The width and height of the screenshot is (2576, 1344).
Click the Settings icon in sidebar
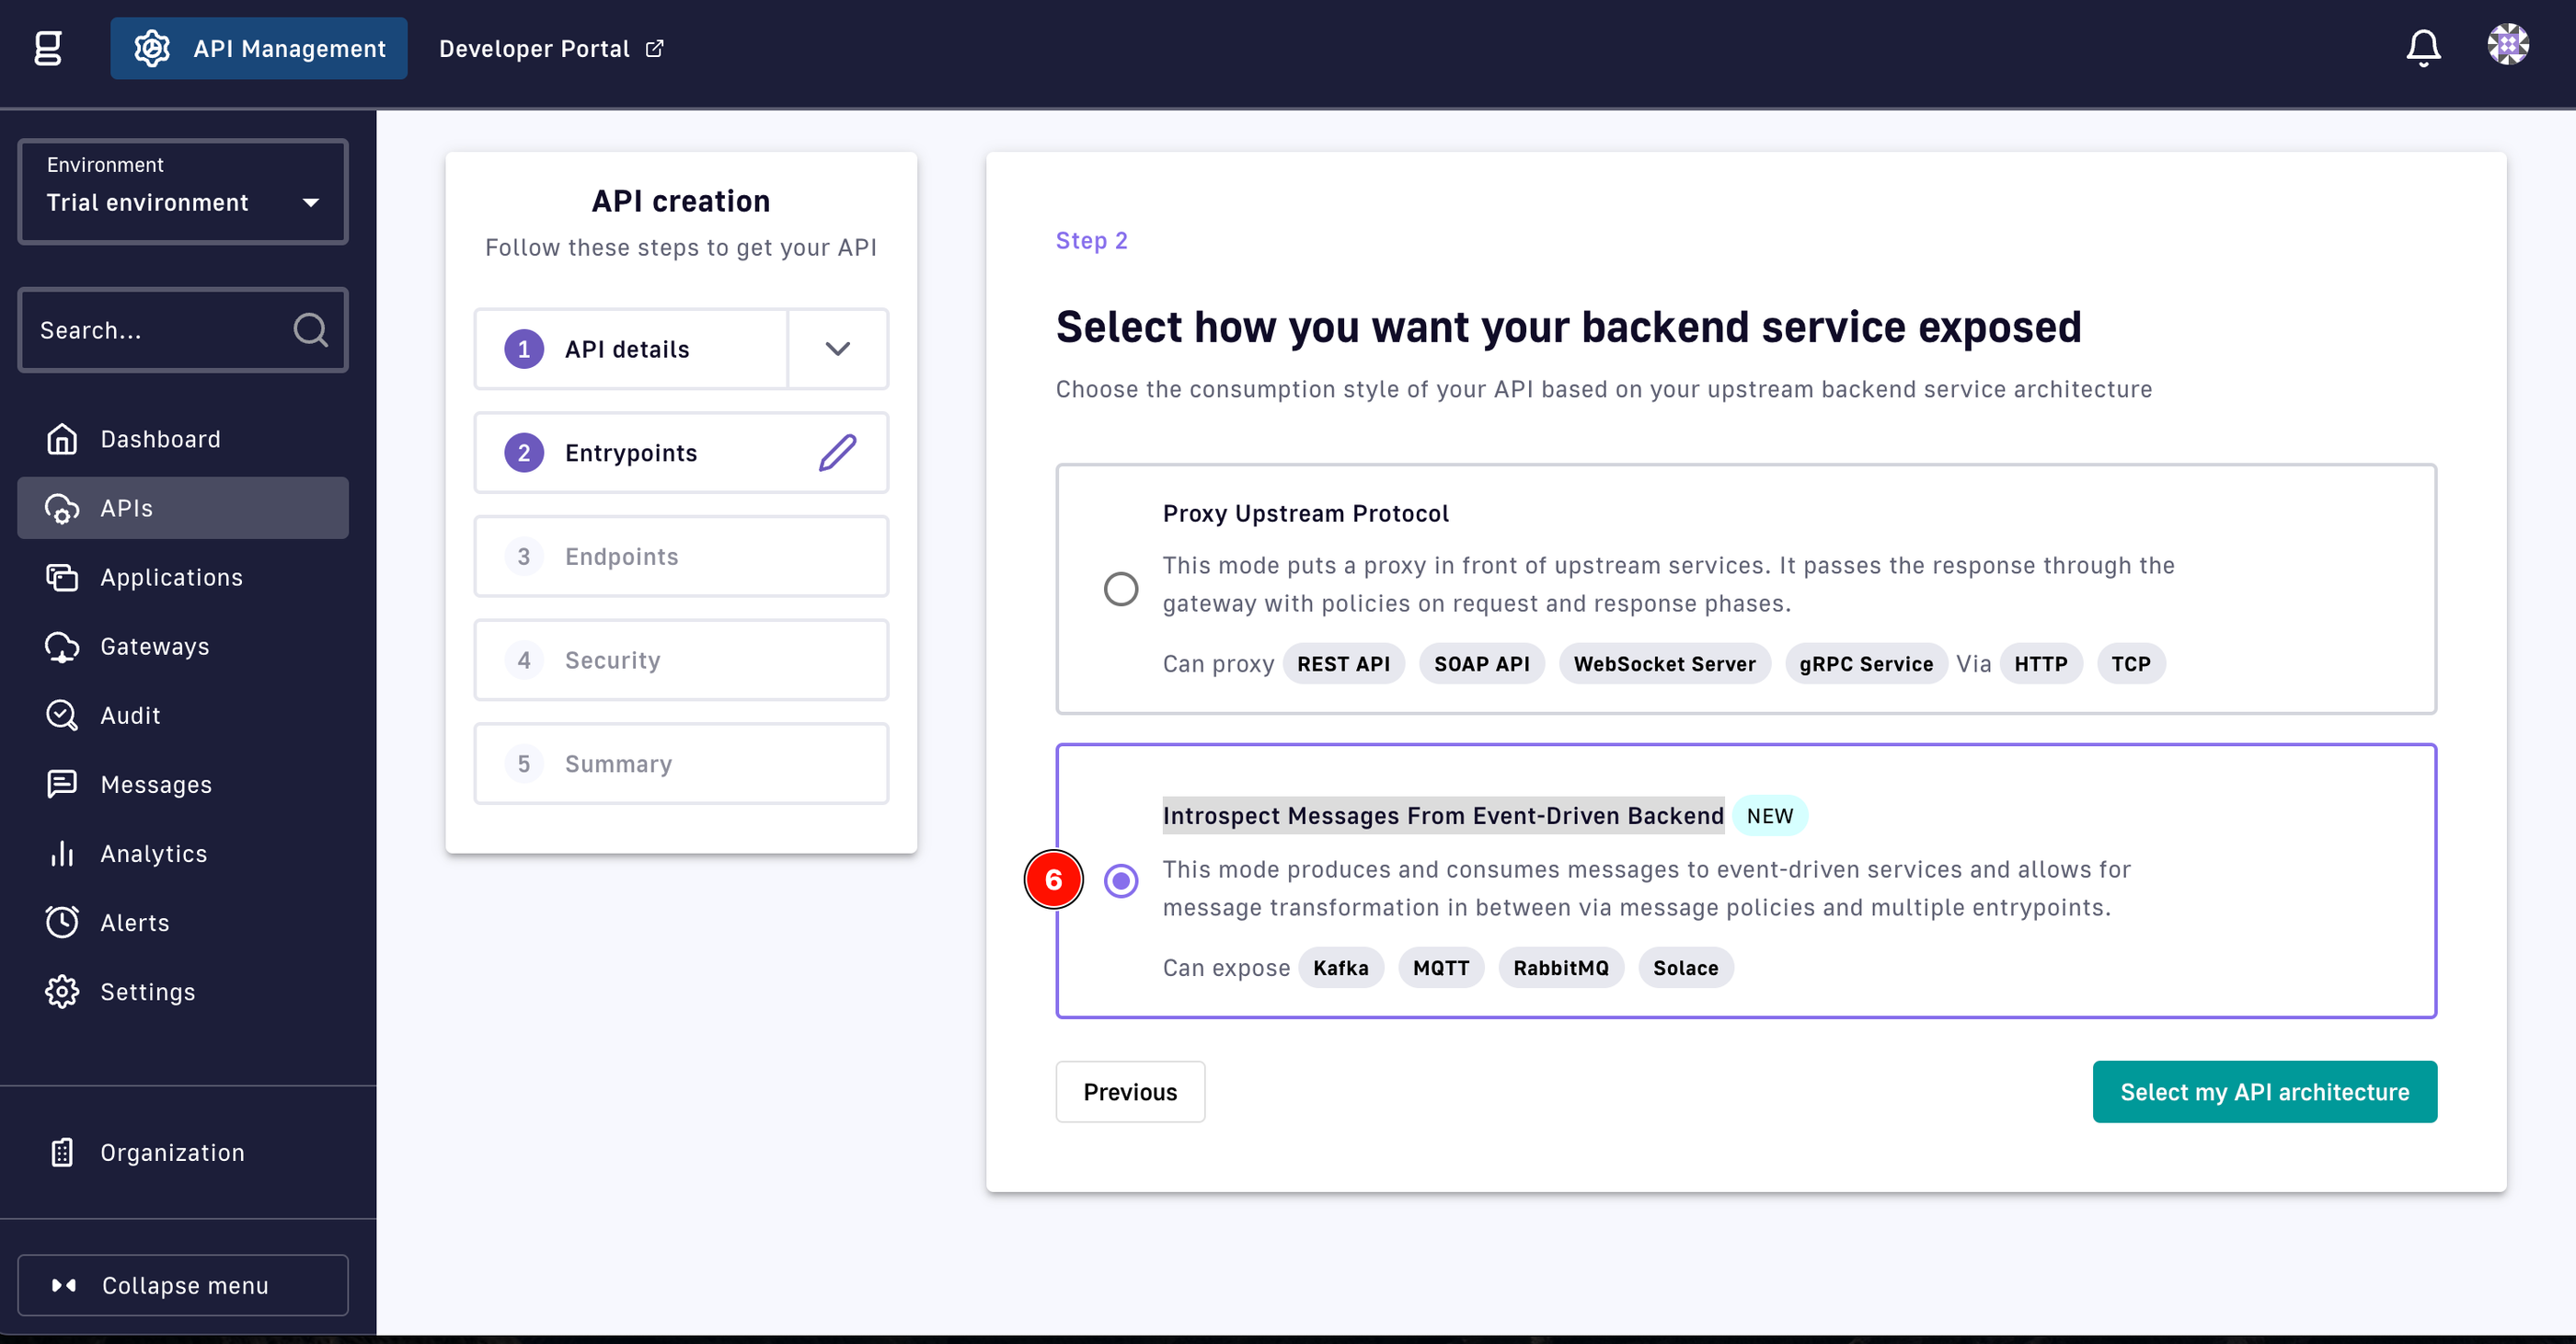click(x=62, y=990)
